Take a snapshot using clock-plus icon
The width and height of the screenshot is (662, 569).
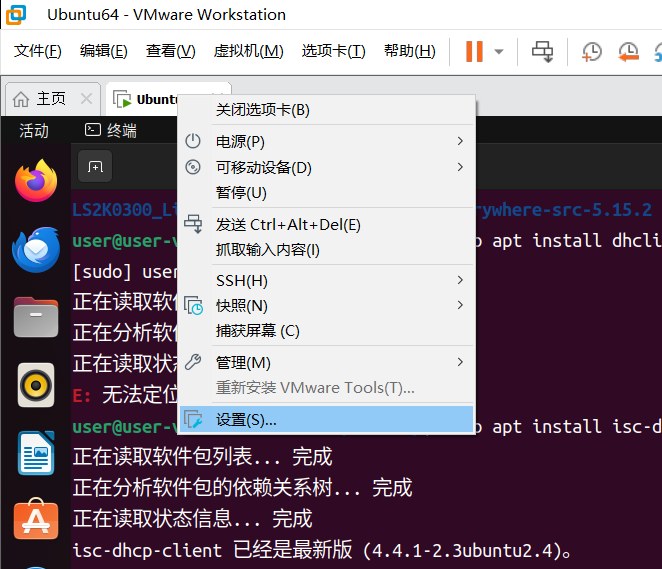[x=591, y=51]
